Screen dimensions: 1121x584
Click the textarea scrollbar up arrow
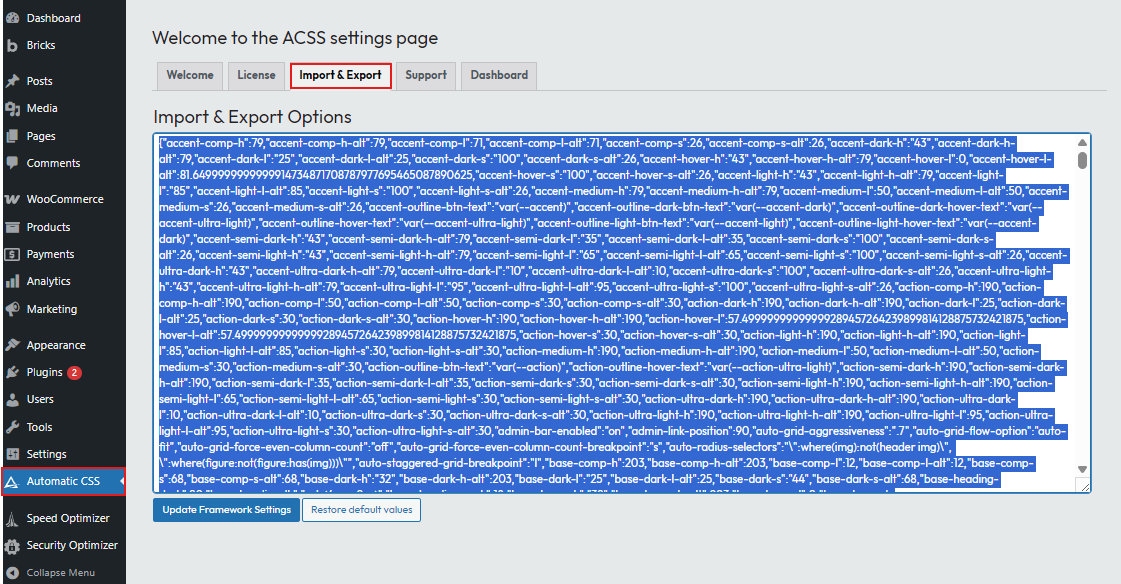(x=1082, y=142)
